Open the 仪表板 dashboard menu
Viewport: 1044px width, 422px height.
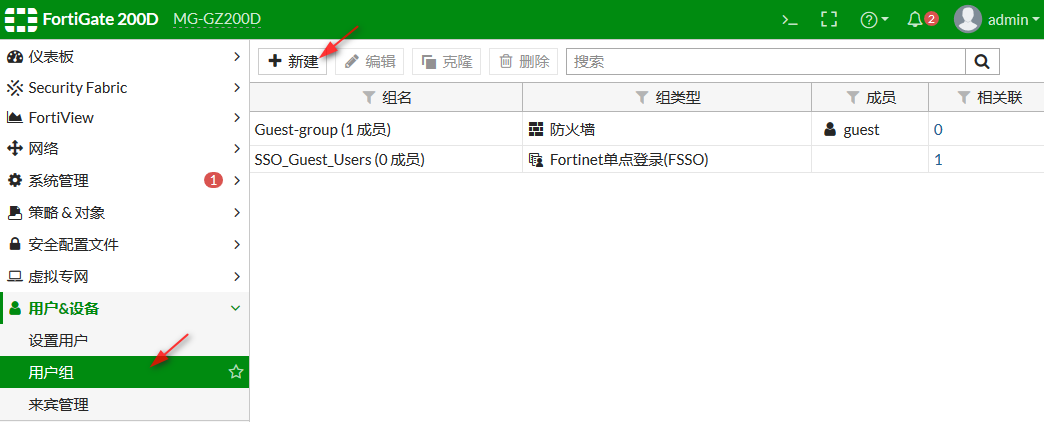(125, 57)
